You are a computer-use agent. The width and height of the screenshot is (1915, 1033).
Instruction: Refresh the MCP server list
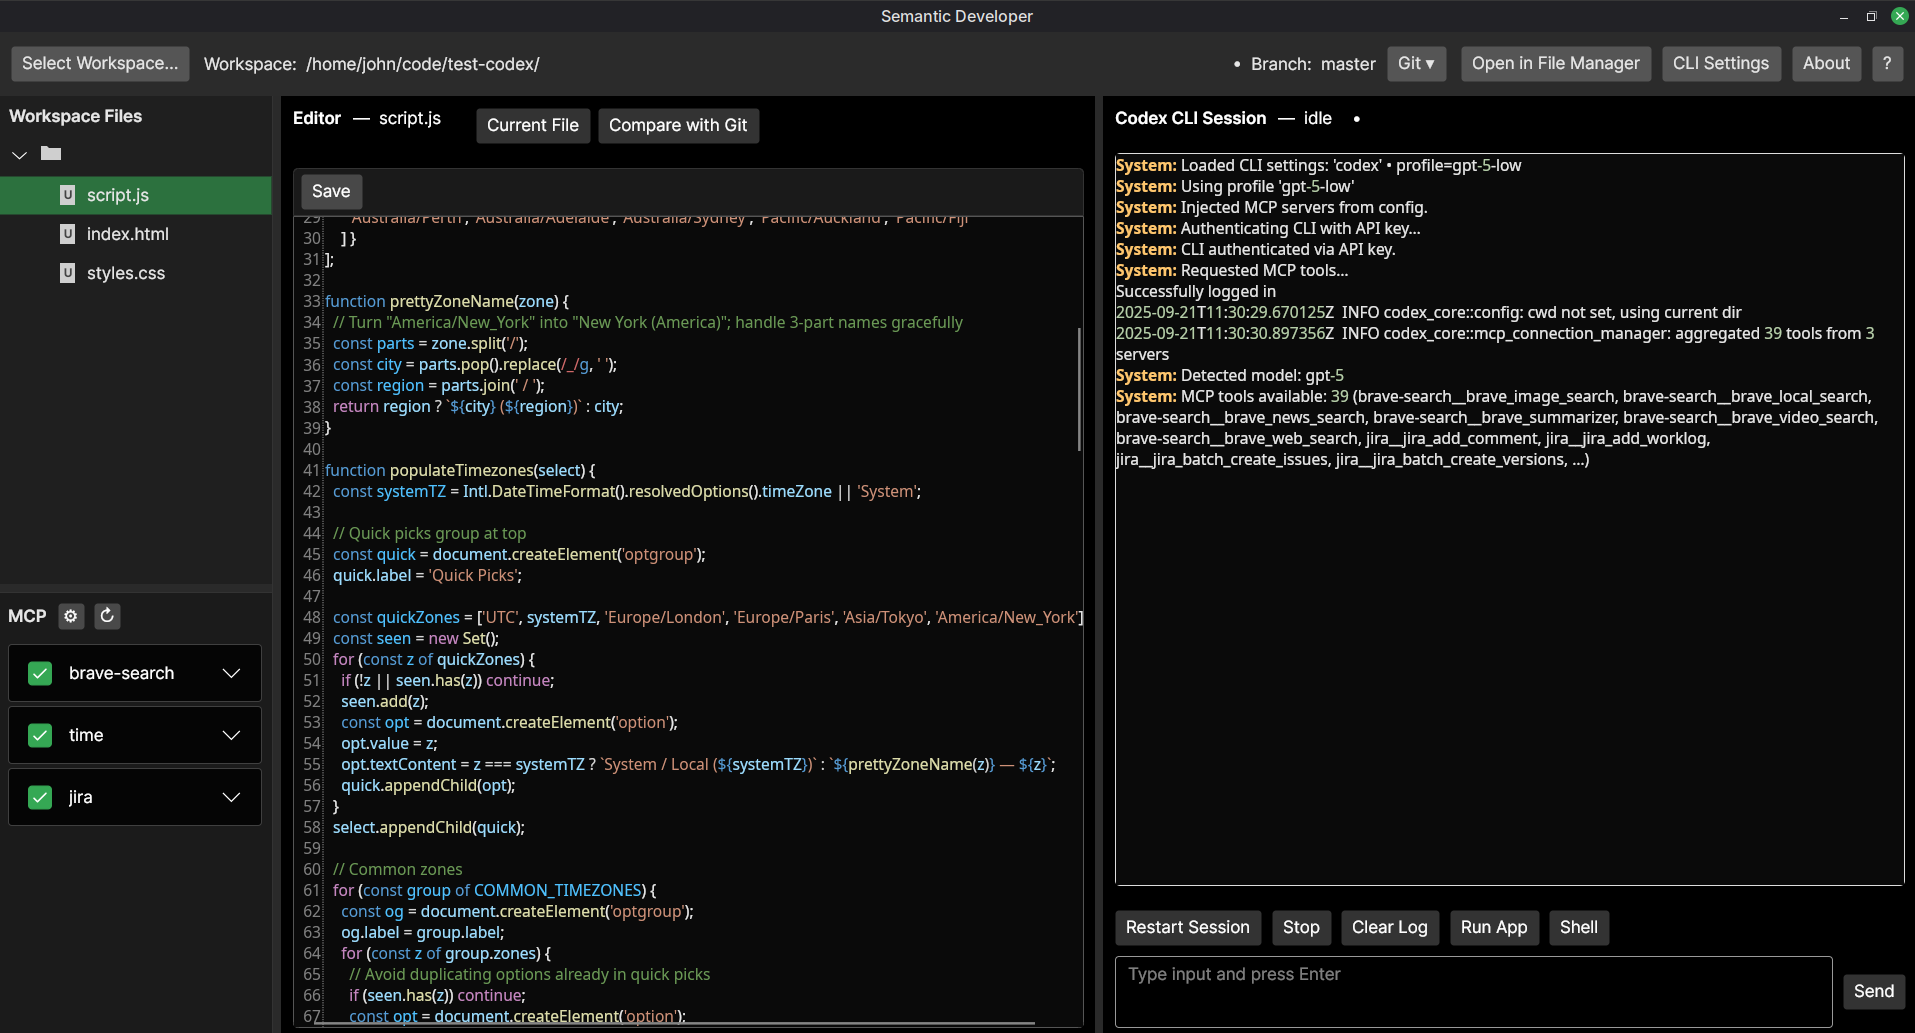pos(107,616)
